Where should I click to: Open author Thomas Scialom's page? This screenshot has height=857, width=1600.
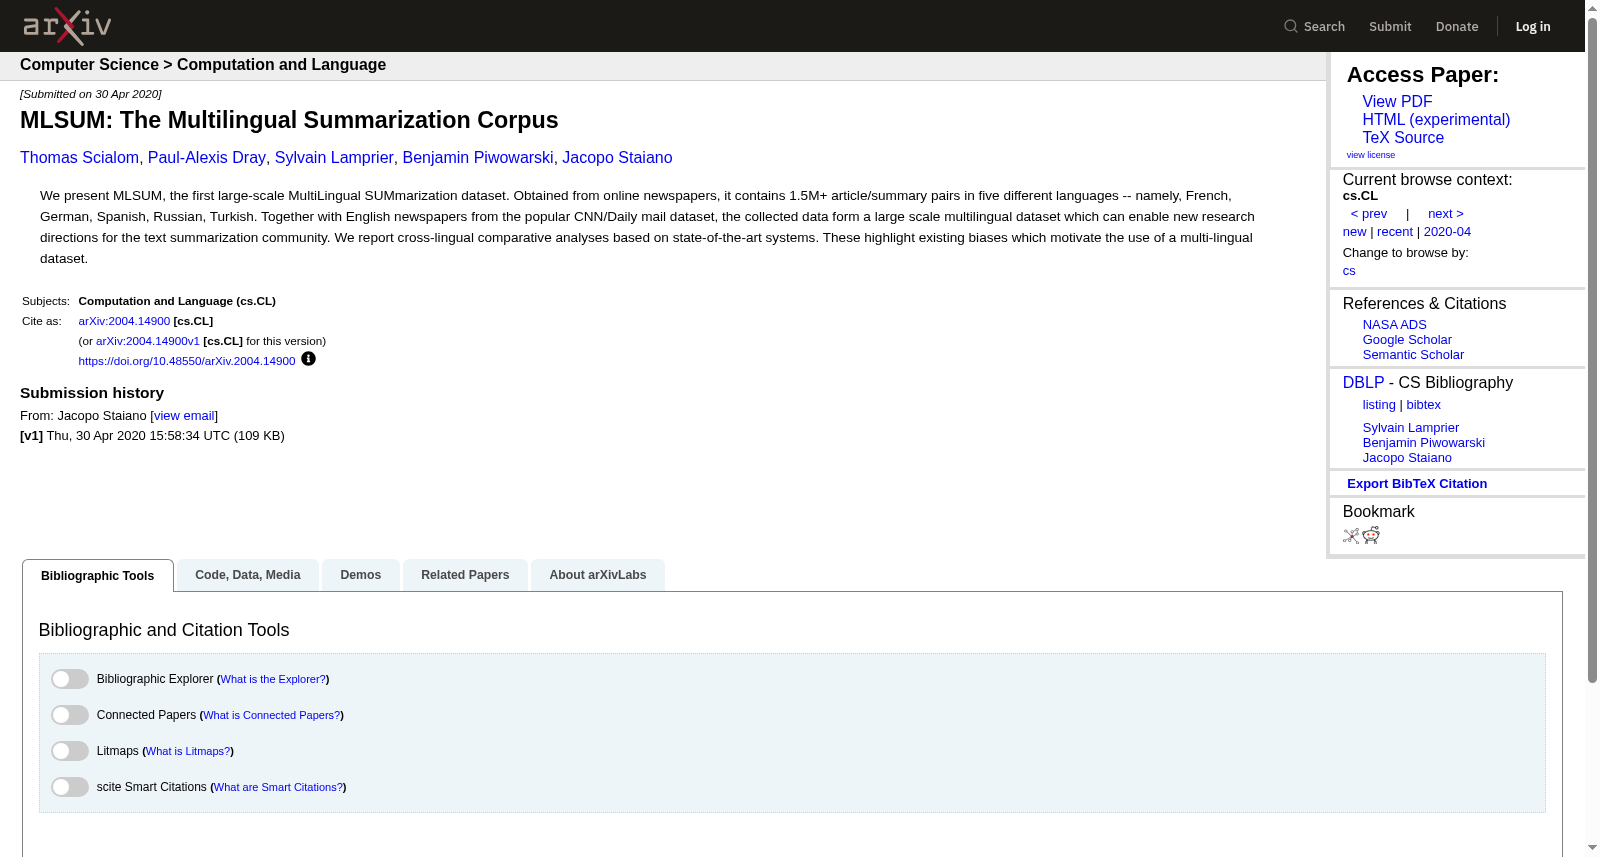tap(79, 158)
